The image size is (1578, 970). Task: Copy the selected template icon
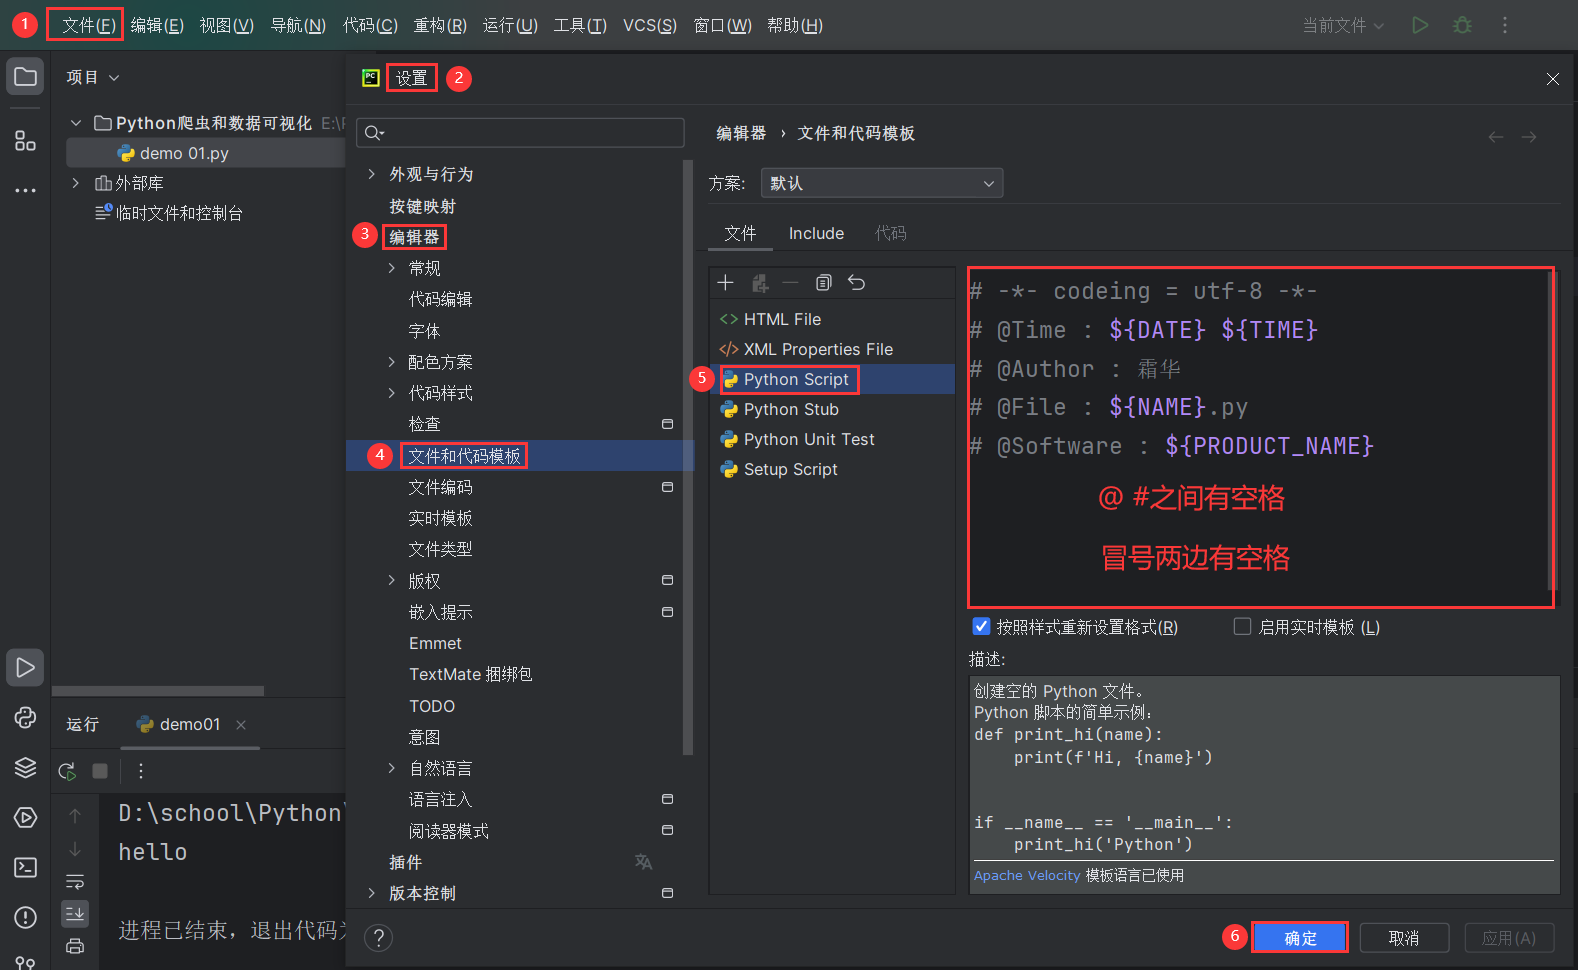click(823, 283)
